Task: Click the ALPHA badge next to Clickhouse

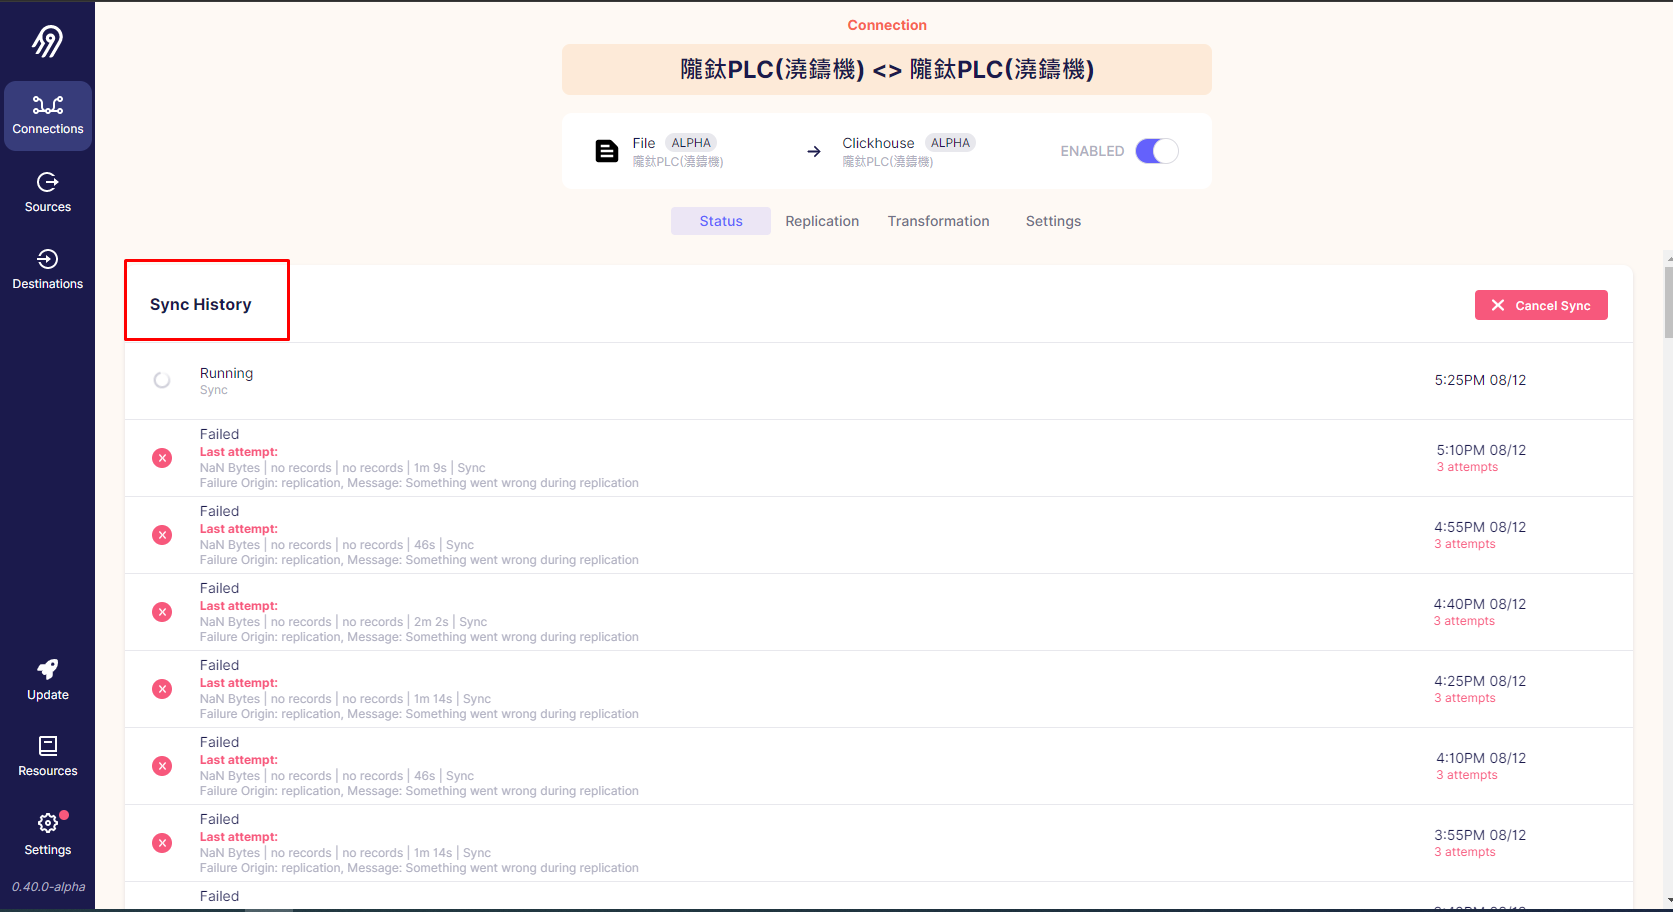Action: click(x=950, y=143)
